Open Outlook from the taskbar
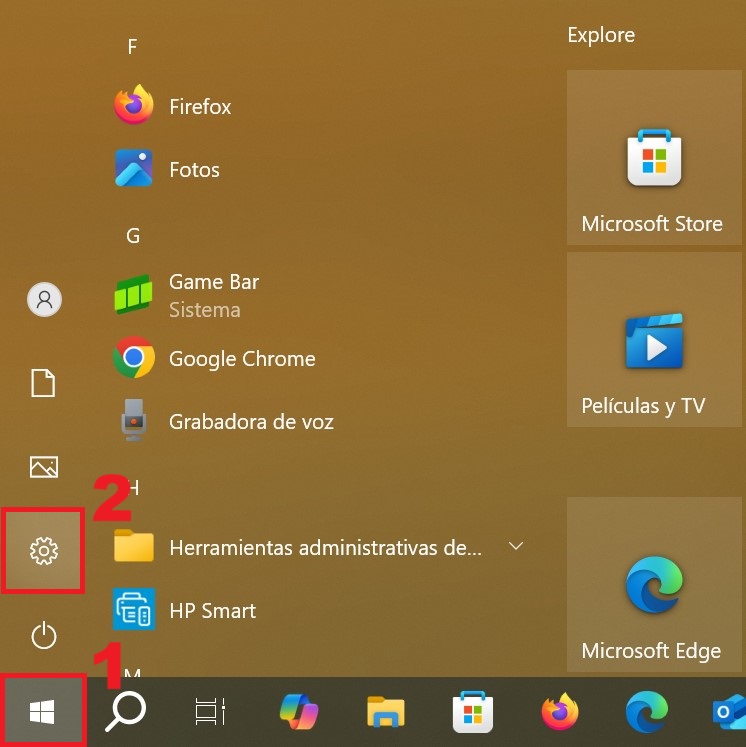Image resolution: width=746 pixels, height=747 pixels. pos(729,712)
